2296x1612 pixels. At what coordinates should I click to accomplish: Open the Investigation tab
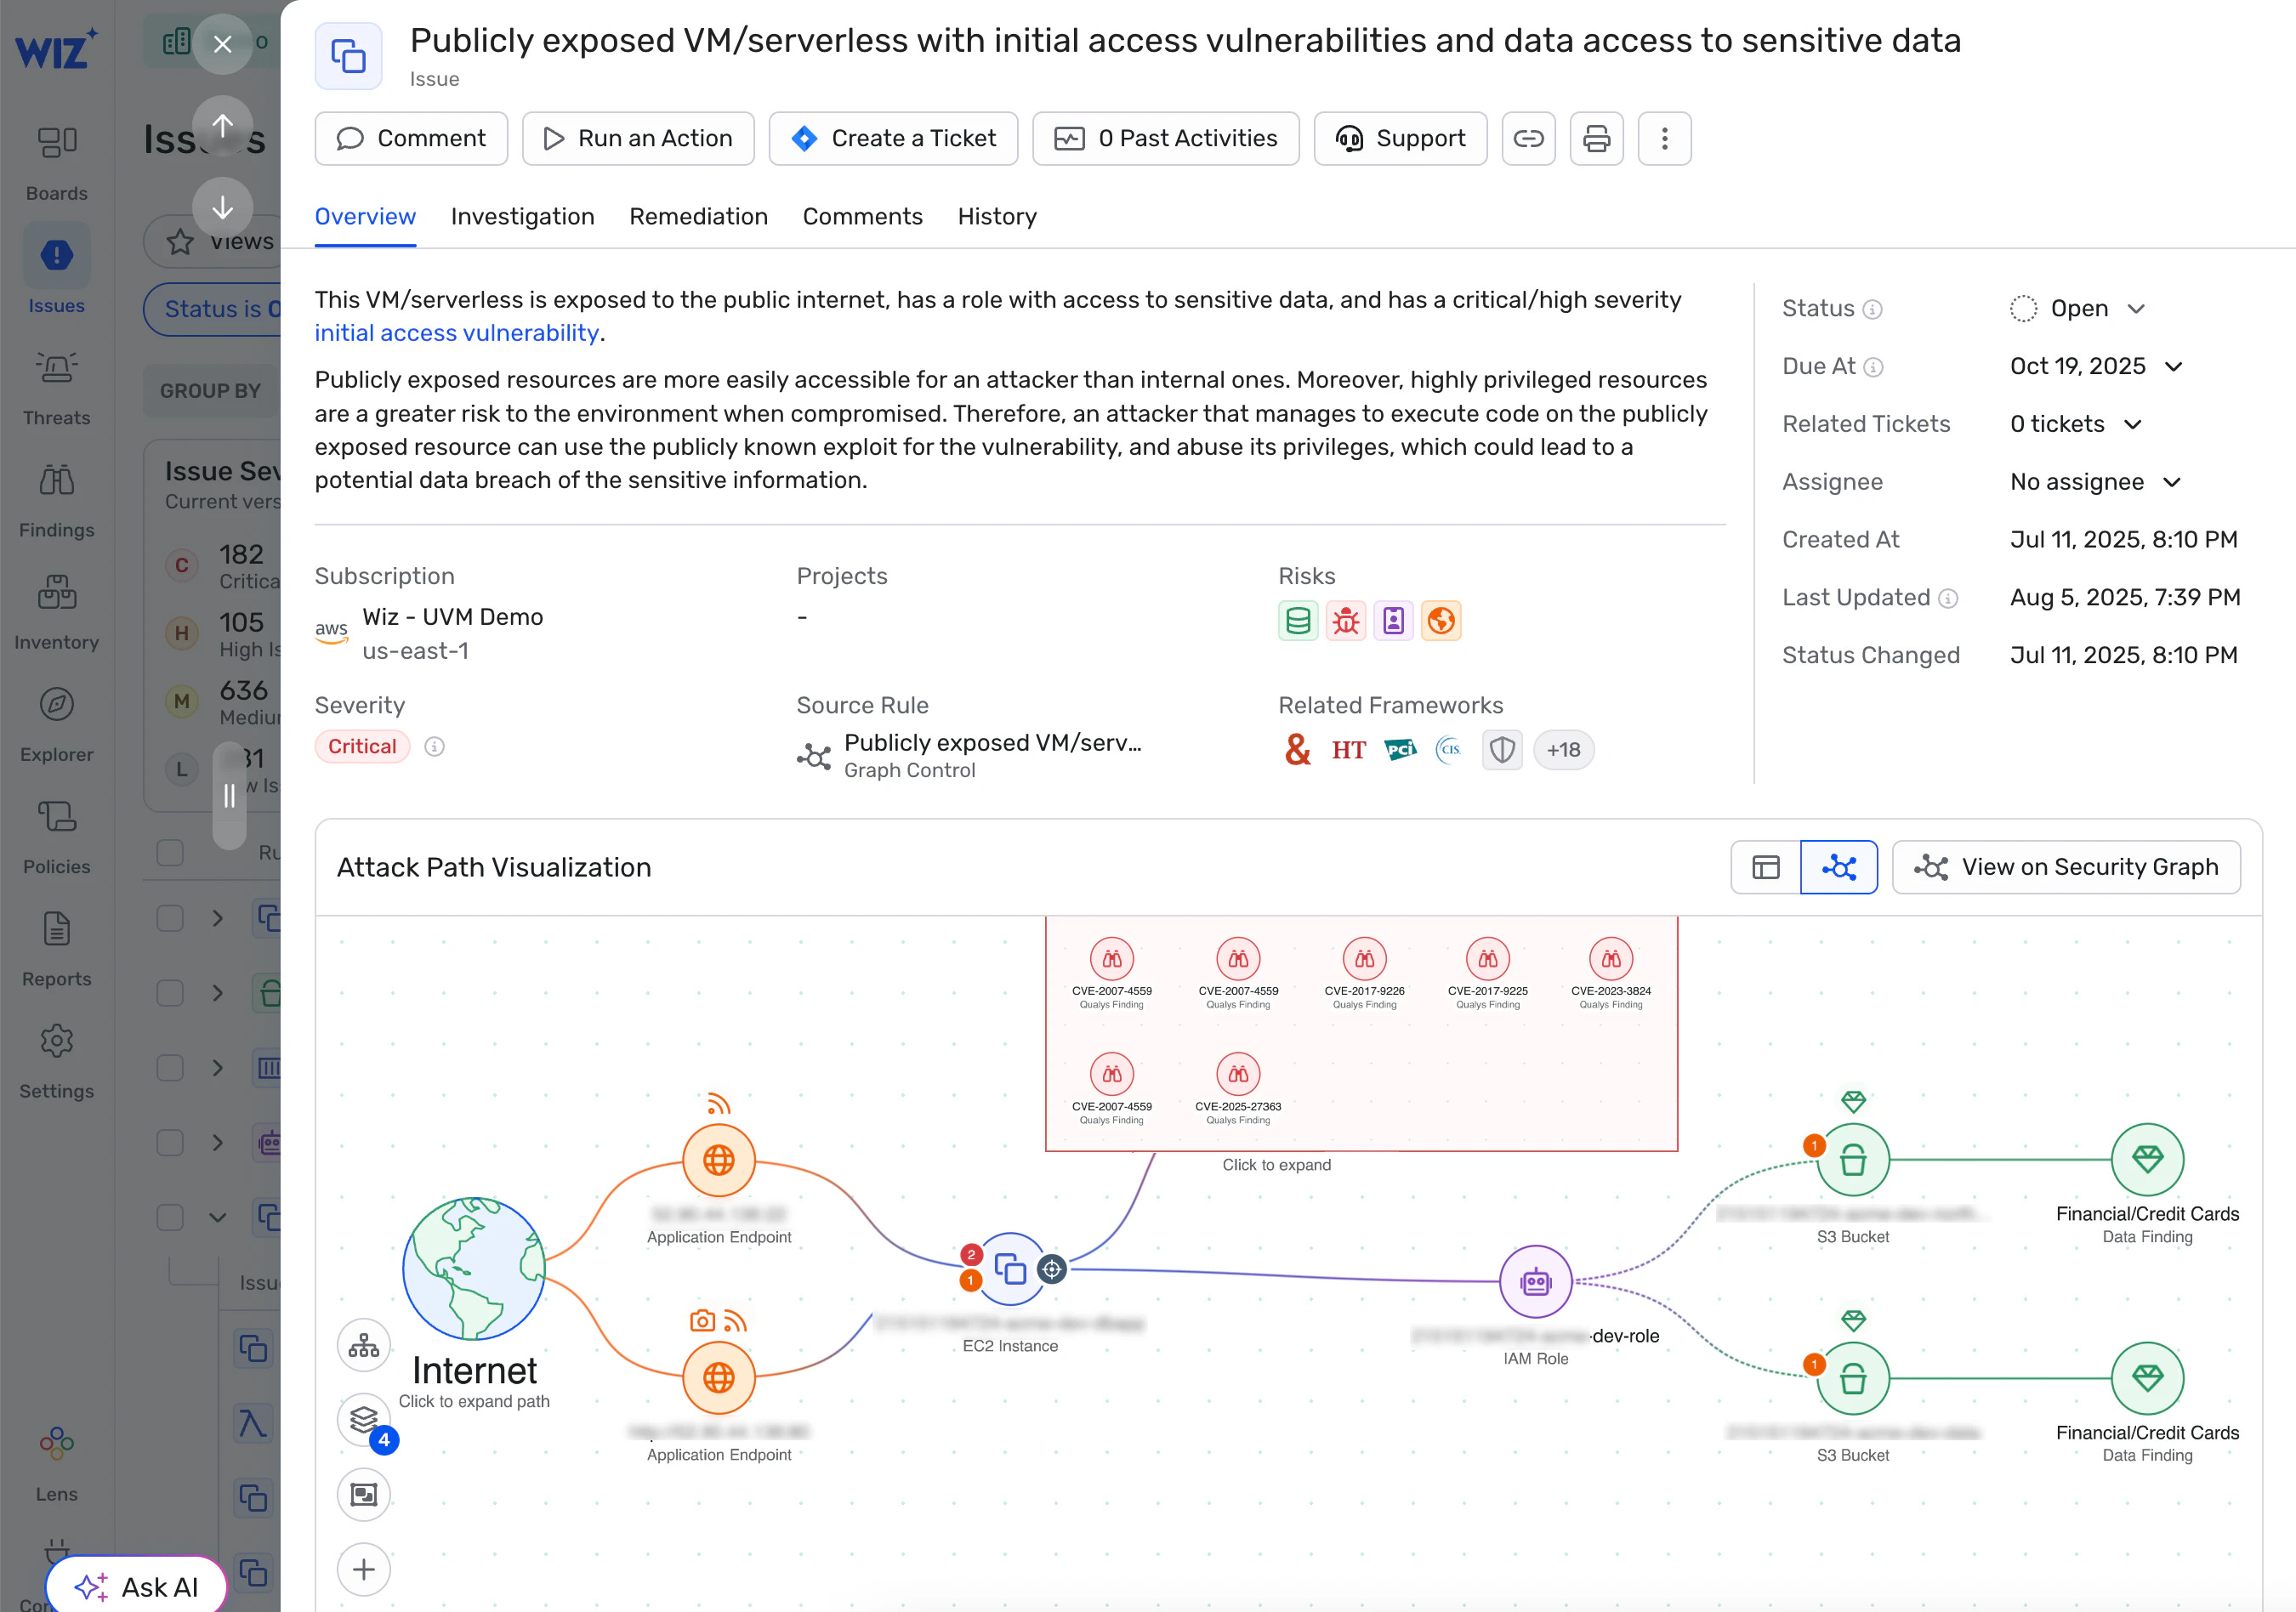tap(522, 216)
